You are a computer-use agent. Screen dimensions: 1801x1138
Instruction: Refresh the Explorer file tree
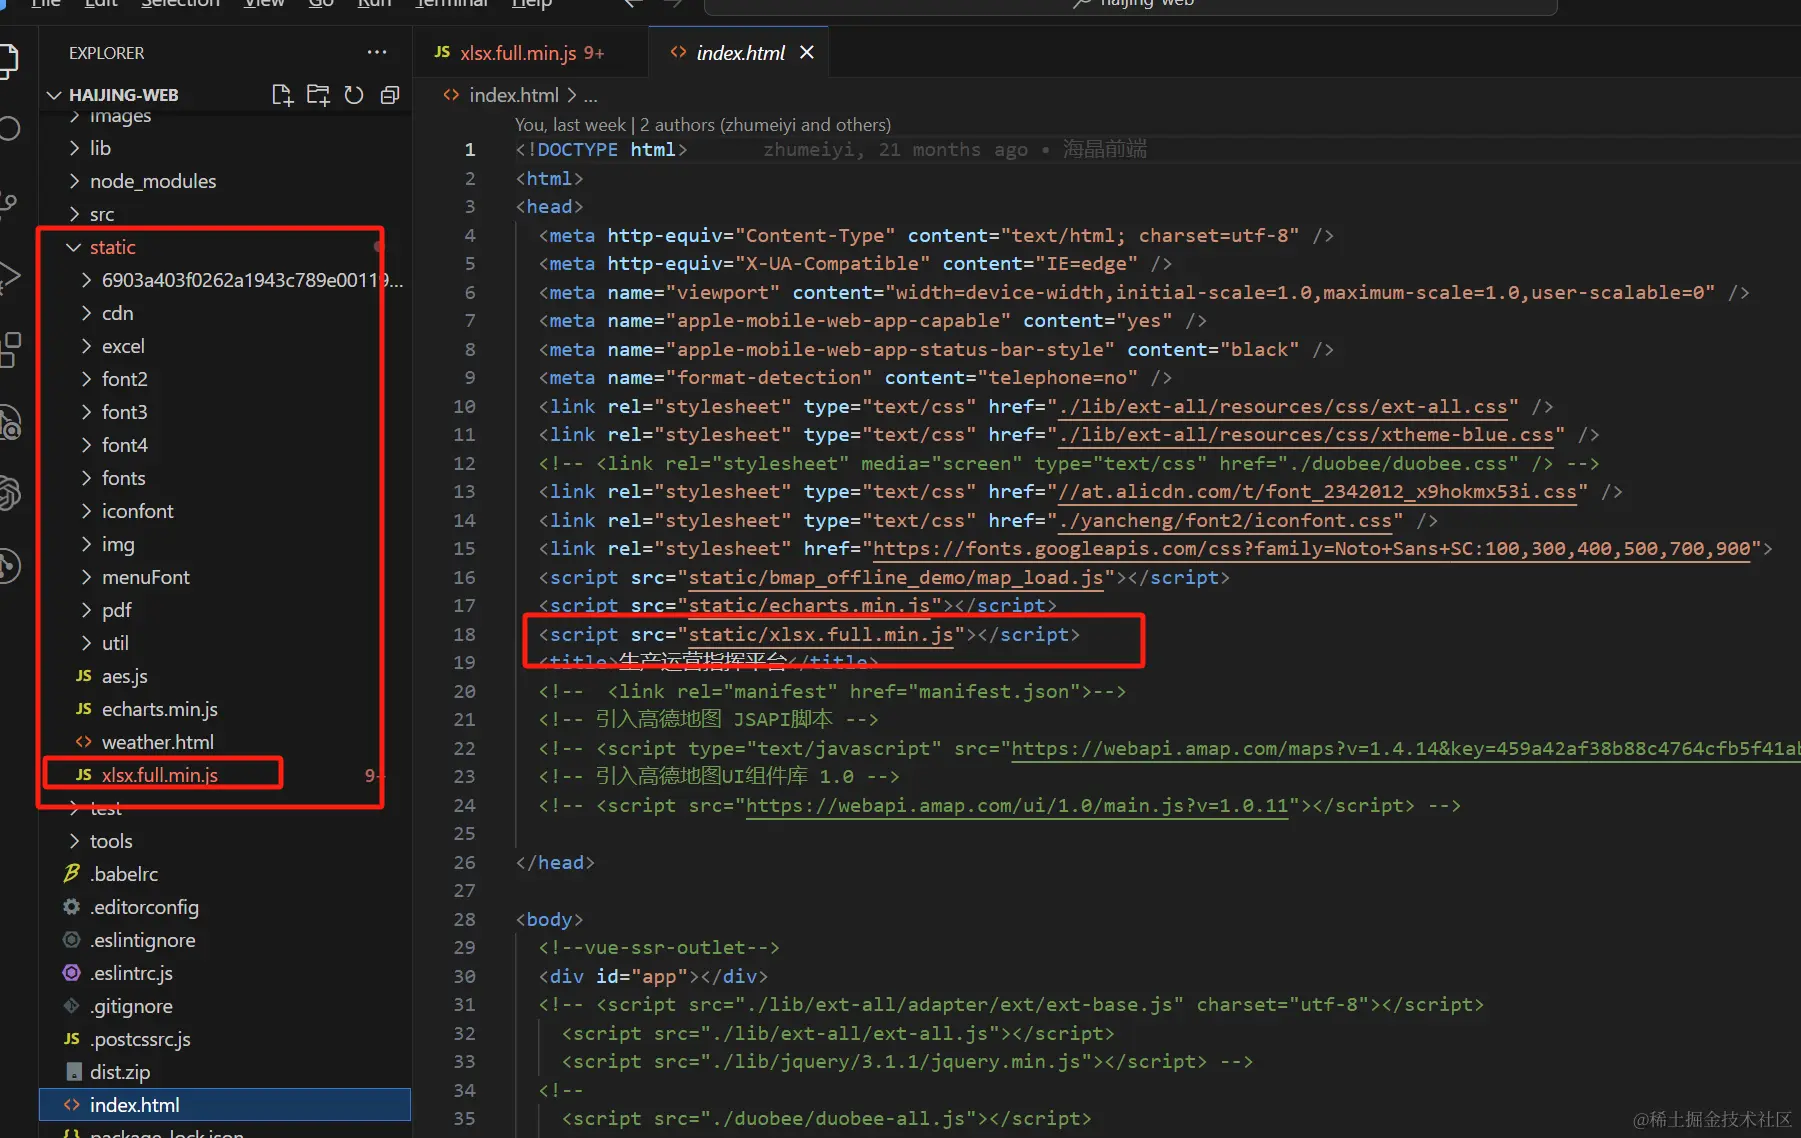coord(354,95)
